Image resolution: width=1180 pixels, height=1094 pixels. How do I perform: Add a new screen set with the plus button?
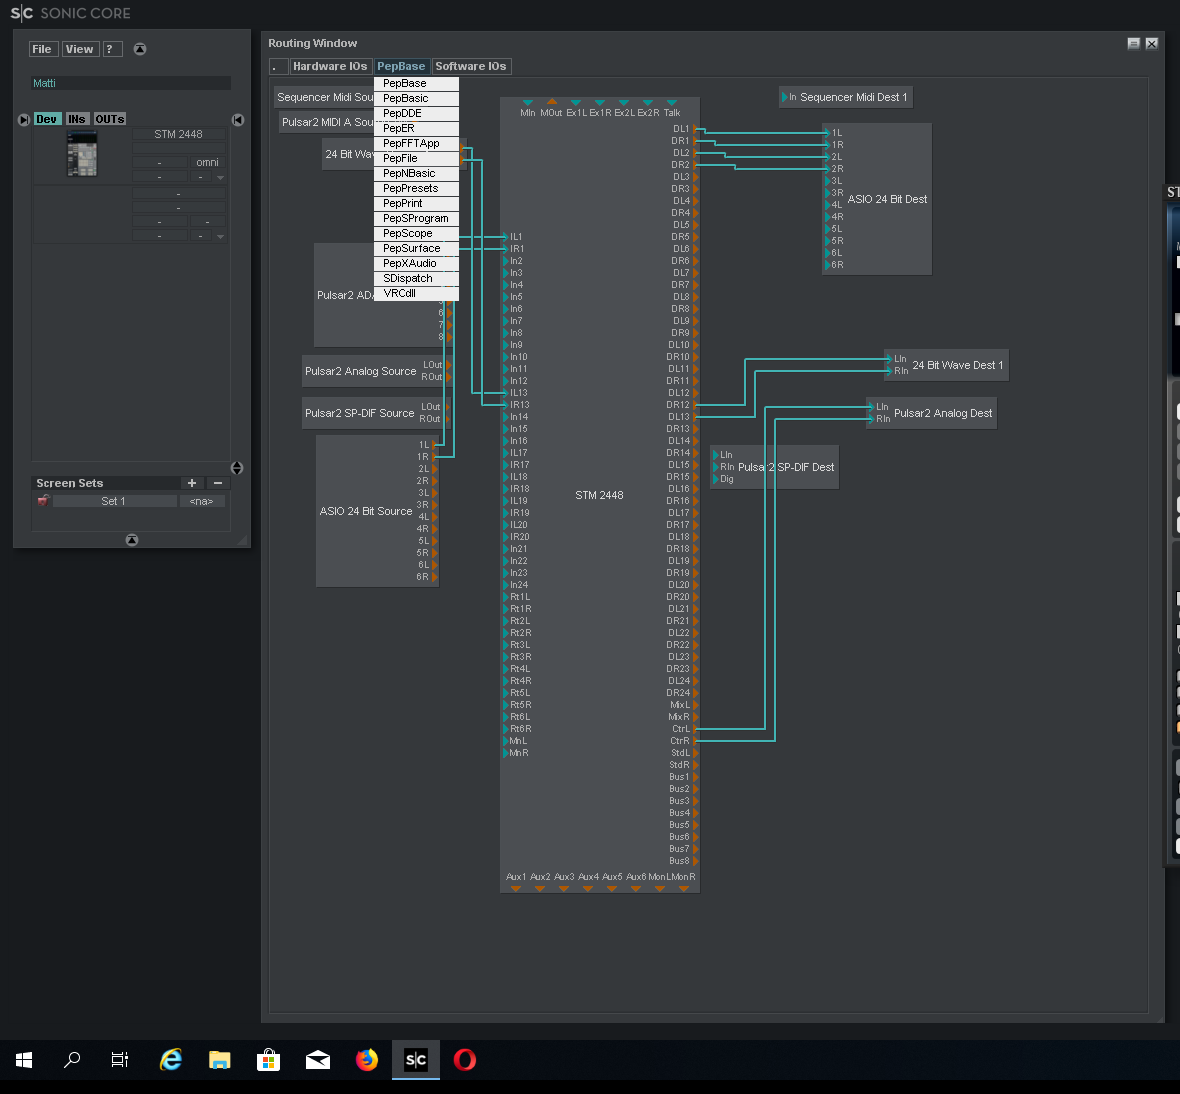tap(192, 483)
